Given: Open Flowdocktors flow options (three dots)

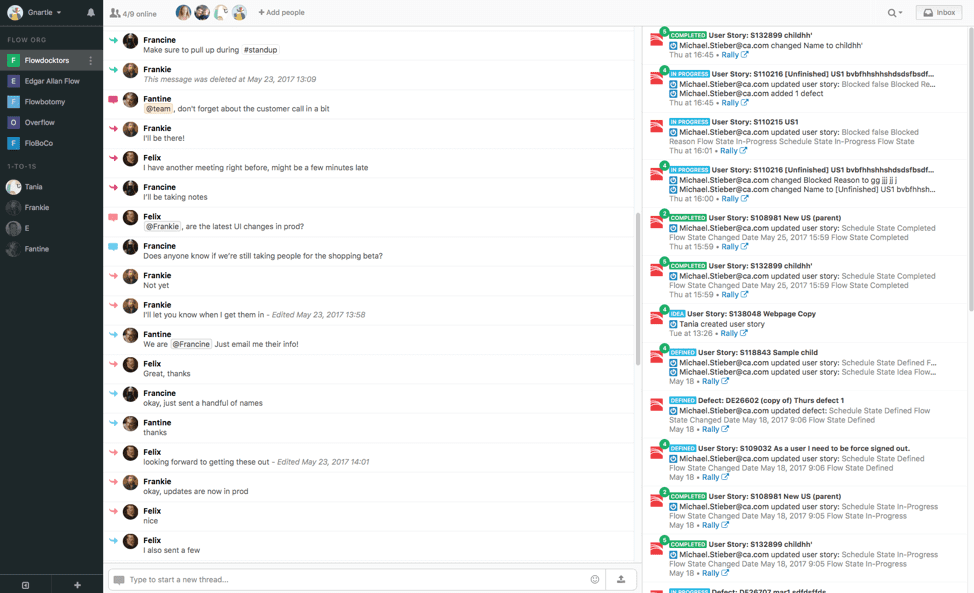Looking at the screenshot, I should (91, 61).
